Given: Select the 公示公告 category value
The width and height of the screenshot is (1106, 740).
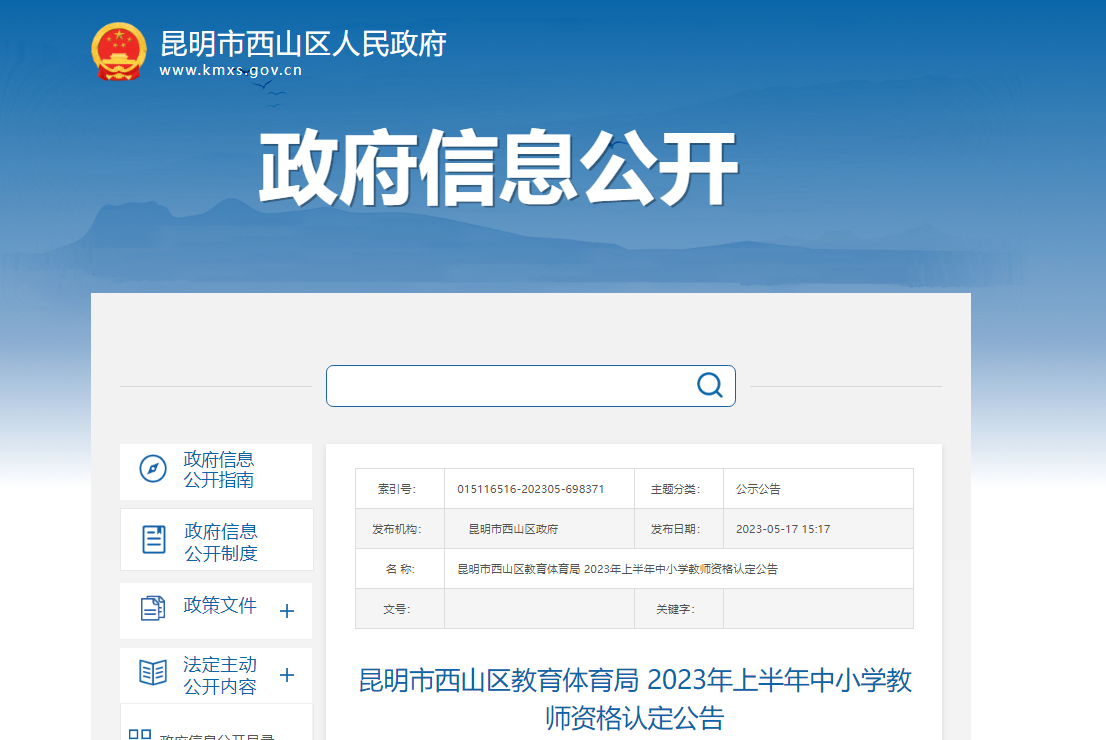Looking at the screenshot, I should (x=758, y=489).
